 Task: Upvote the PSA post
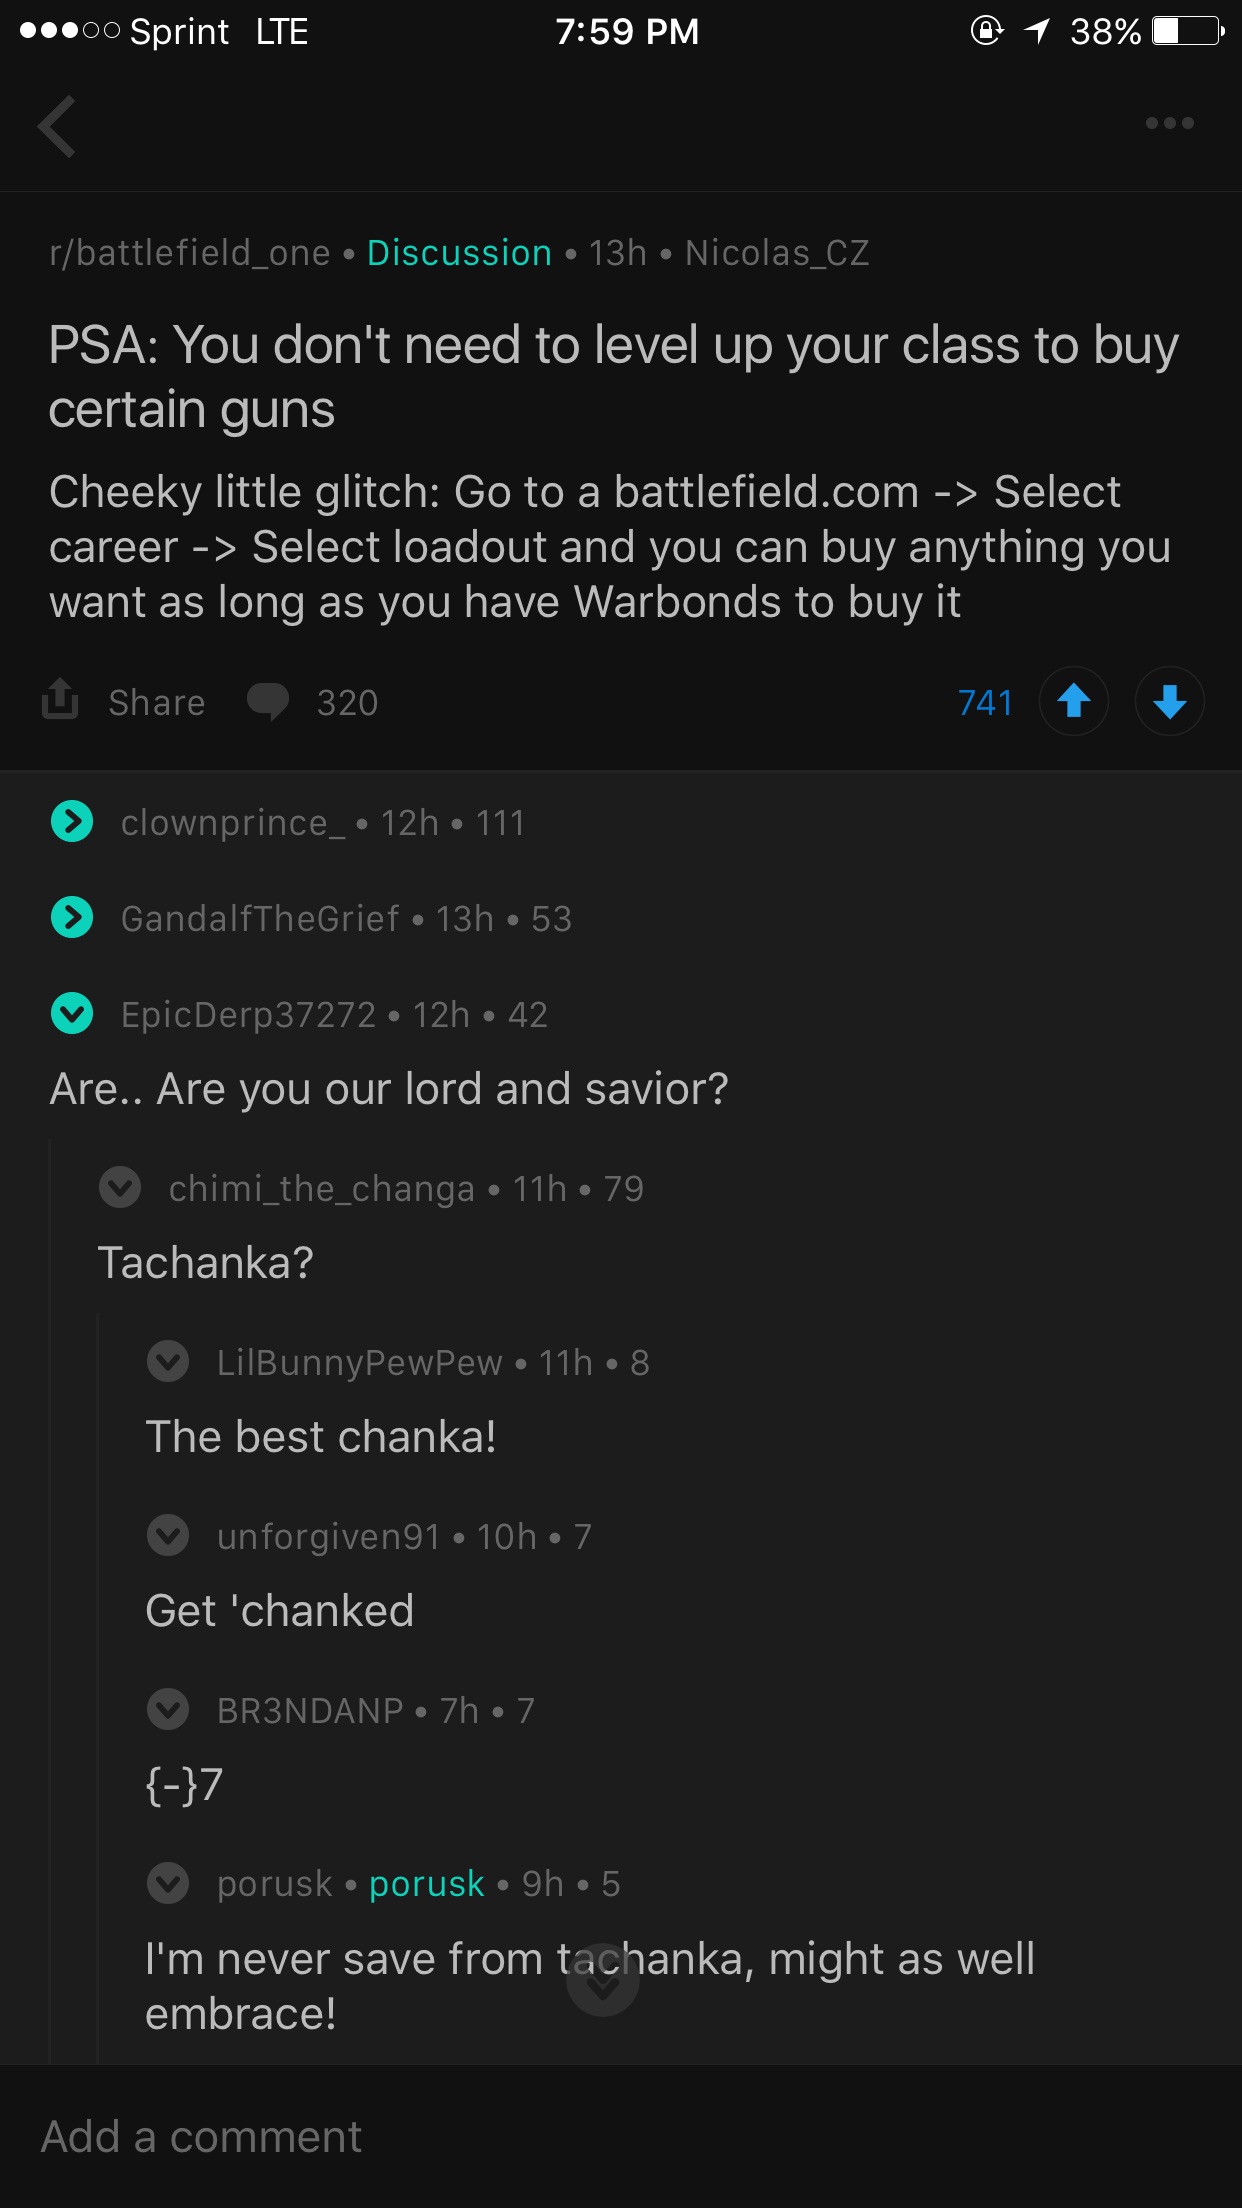point(1073,701)
